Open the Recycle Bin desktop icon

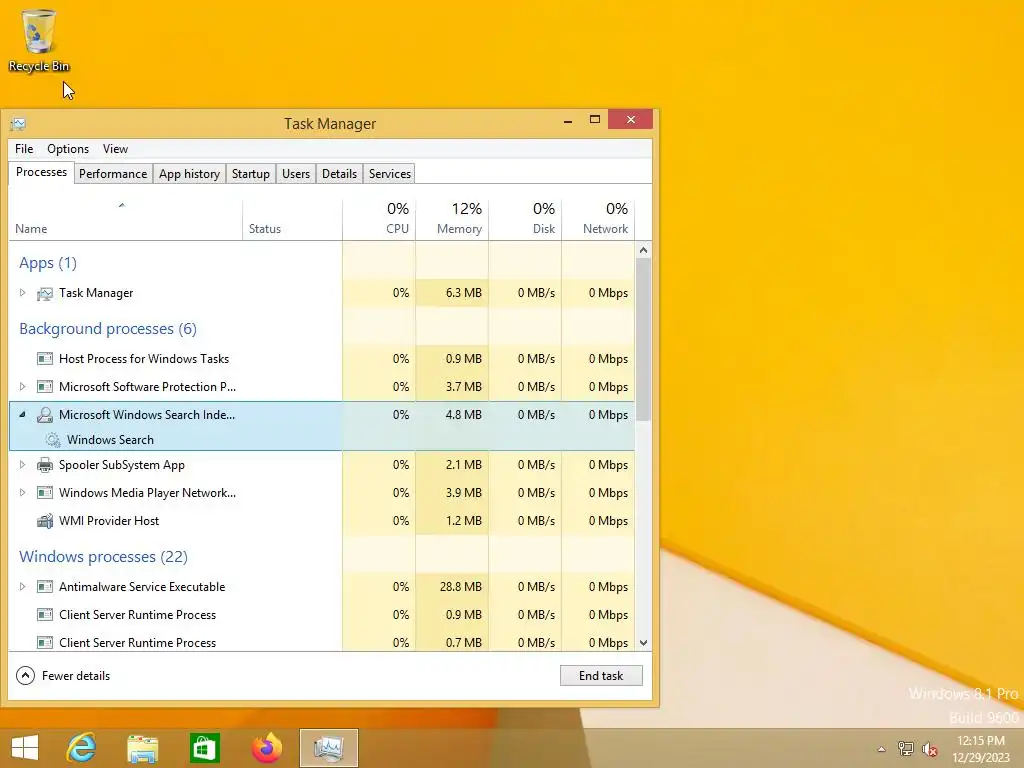[x=39, y=39]
